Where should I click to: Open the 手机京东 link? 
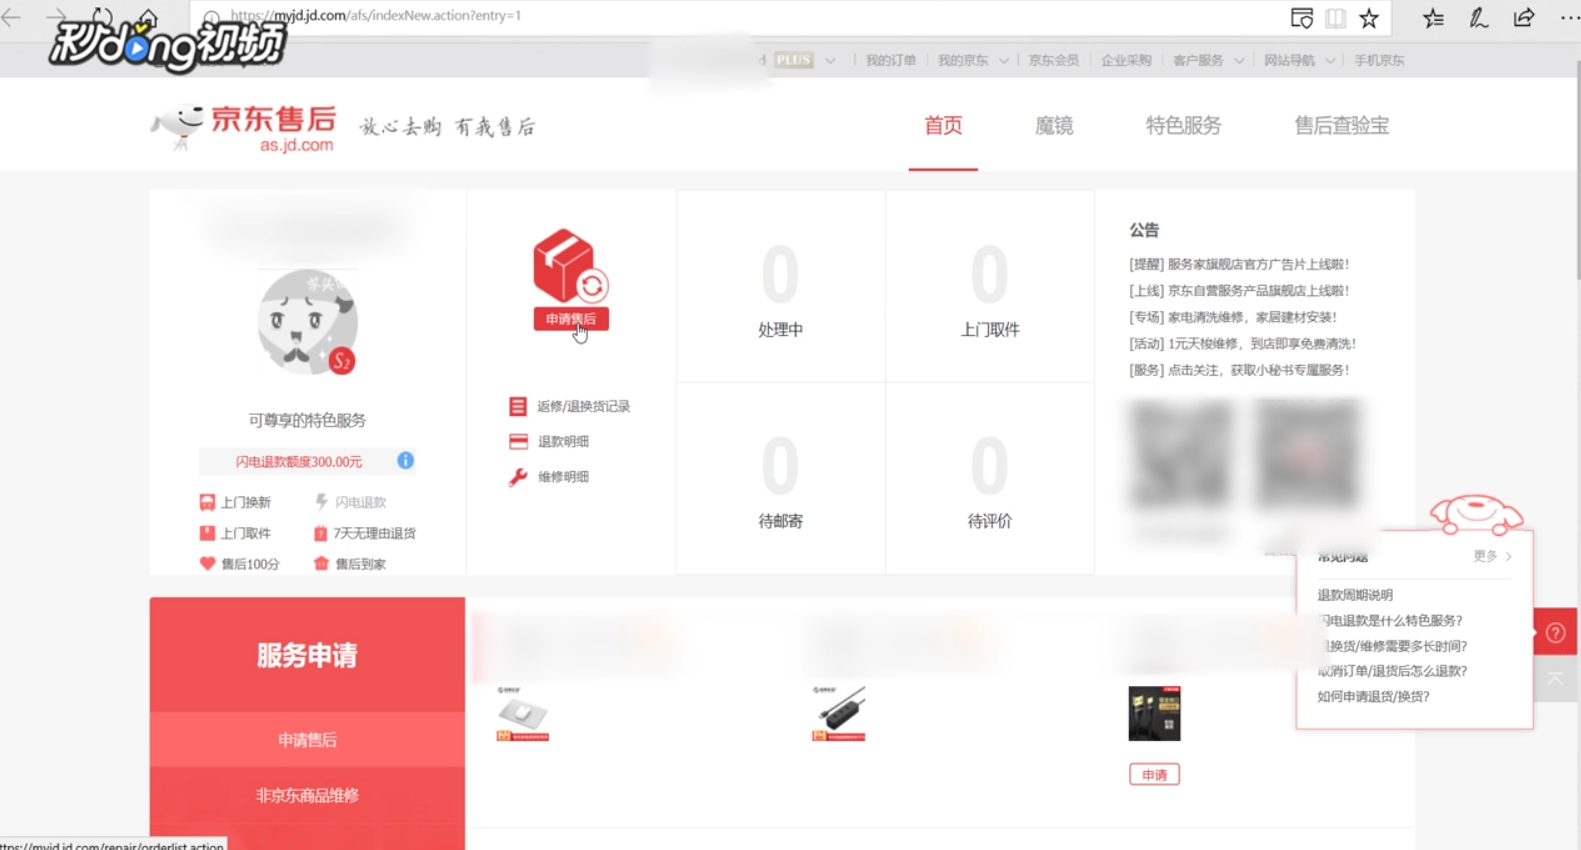[1379, 61]
